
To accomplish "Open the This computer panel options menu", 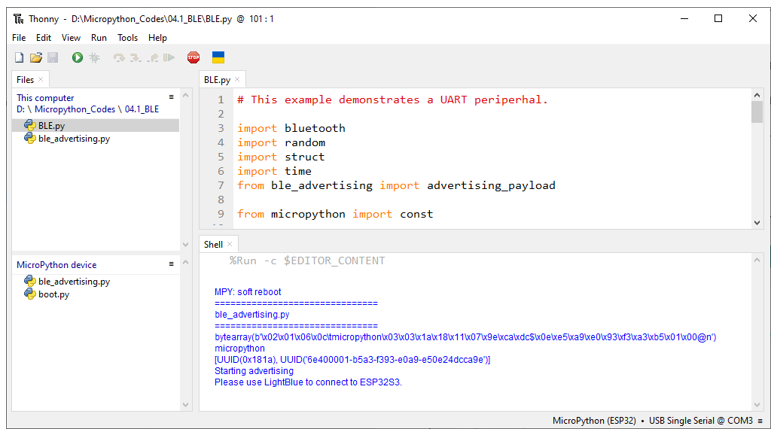I will click(x=171, y=97).
